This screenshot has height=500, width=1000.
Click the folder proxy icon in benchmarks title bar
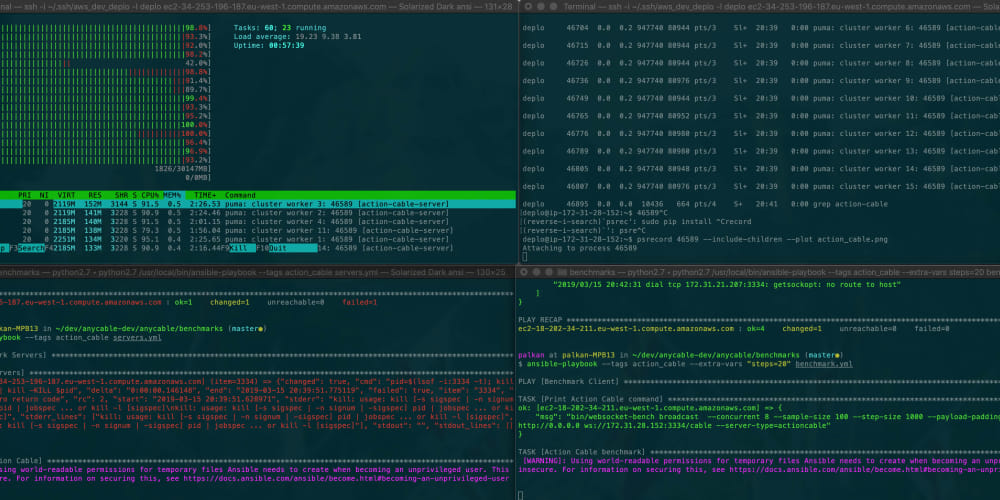[562, 272]
